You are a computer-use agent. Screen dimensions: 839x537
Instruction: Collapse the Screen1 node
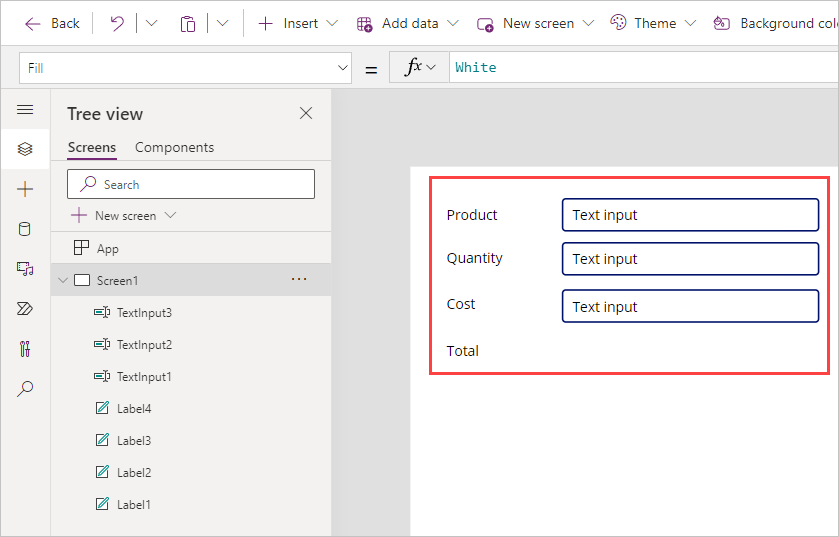[x=63, y=280]
